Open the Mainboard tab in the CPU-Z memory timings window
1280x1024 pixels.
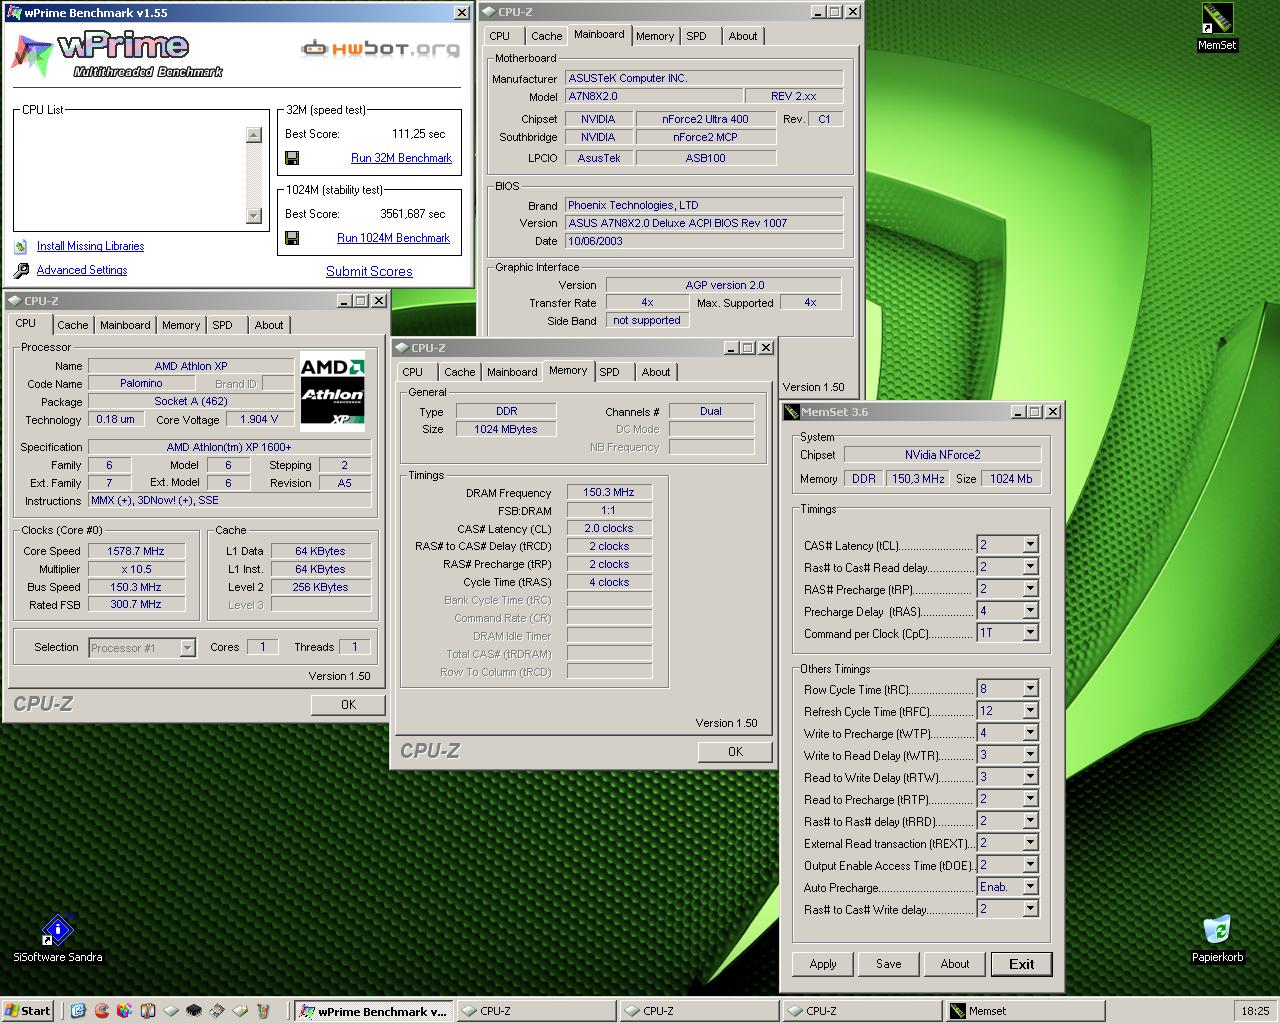(x=512, y=372)
